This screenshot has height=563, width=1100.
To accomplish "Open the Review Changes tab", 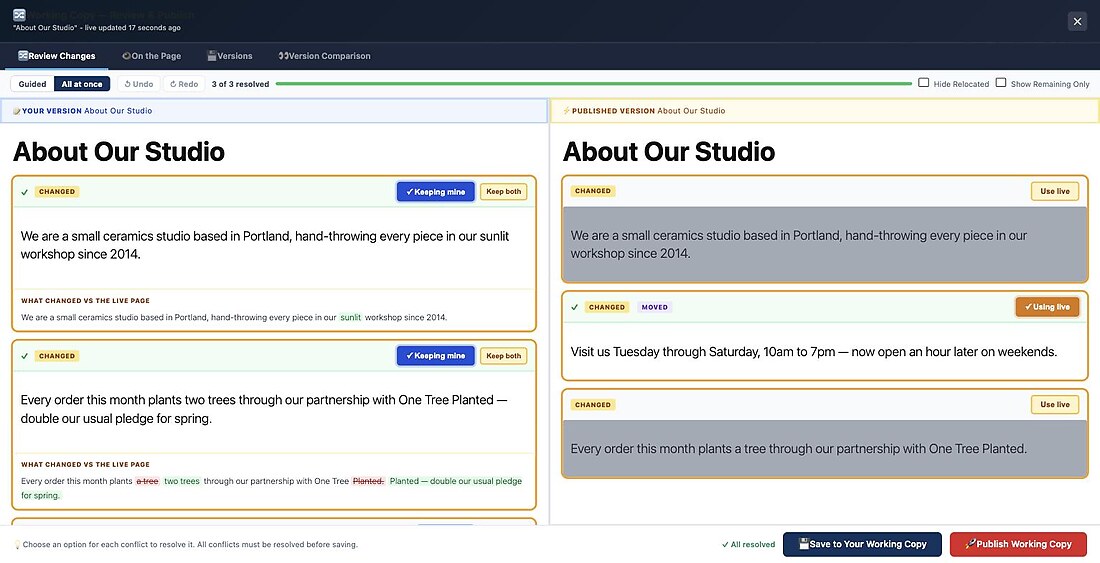I will click(57, 56).
